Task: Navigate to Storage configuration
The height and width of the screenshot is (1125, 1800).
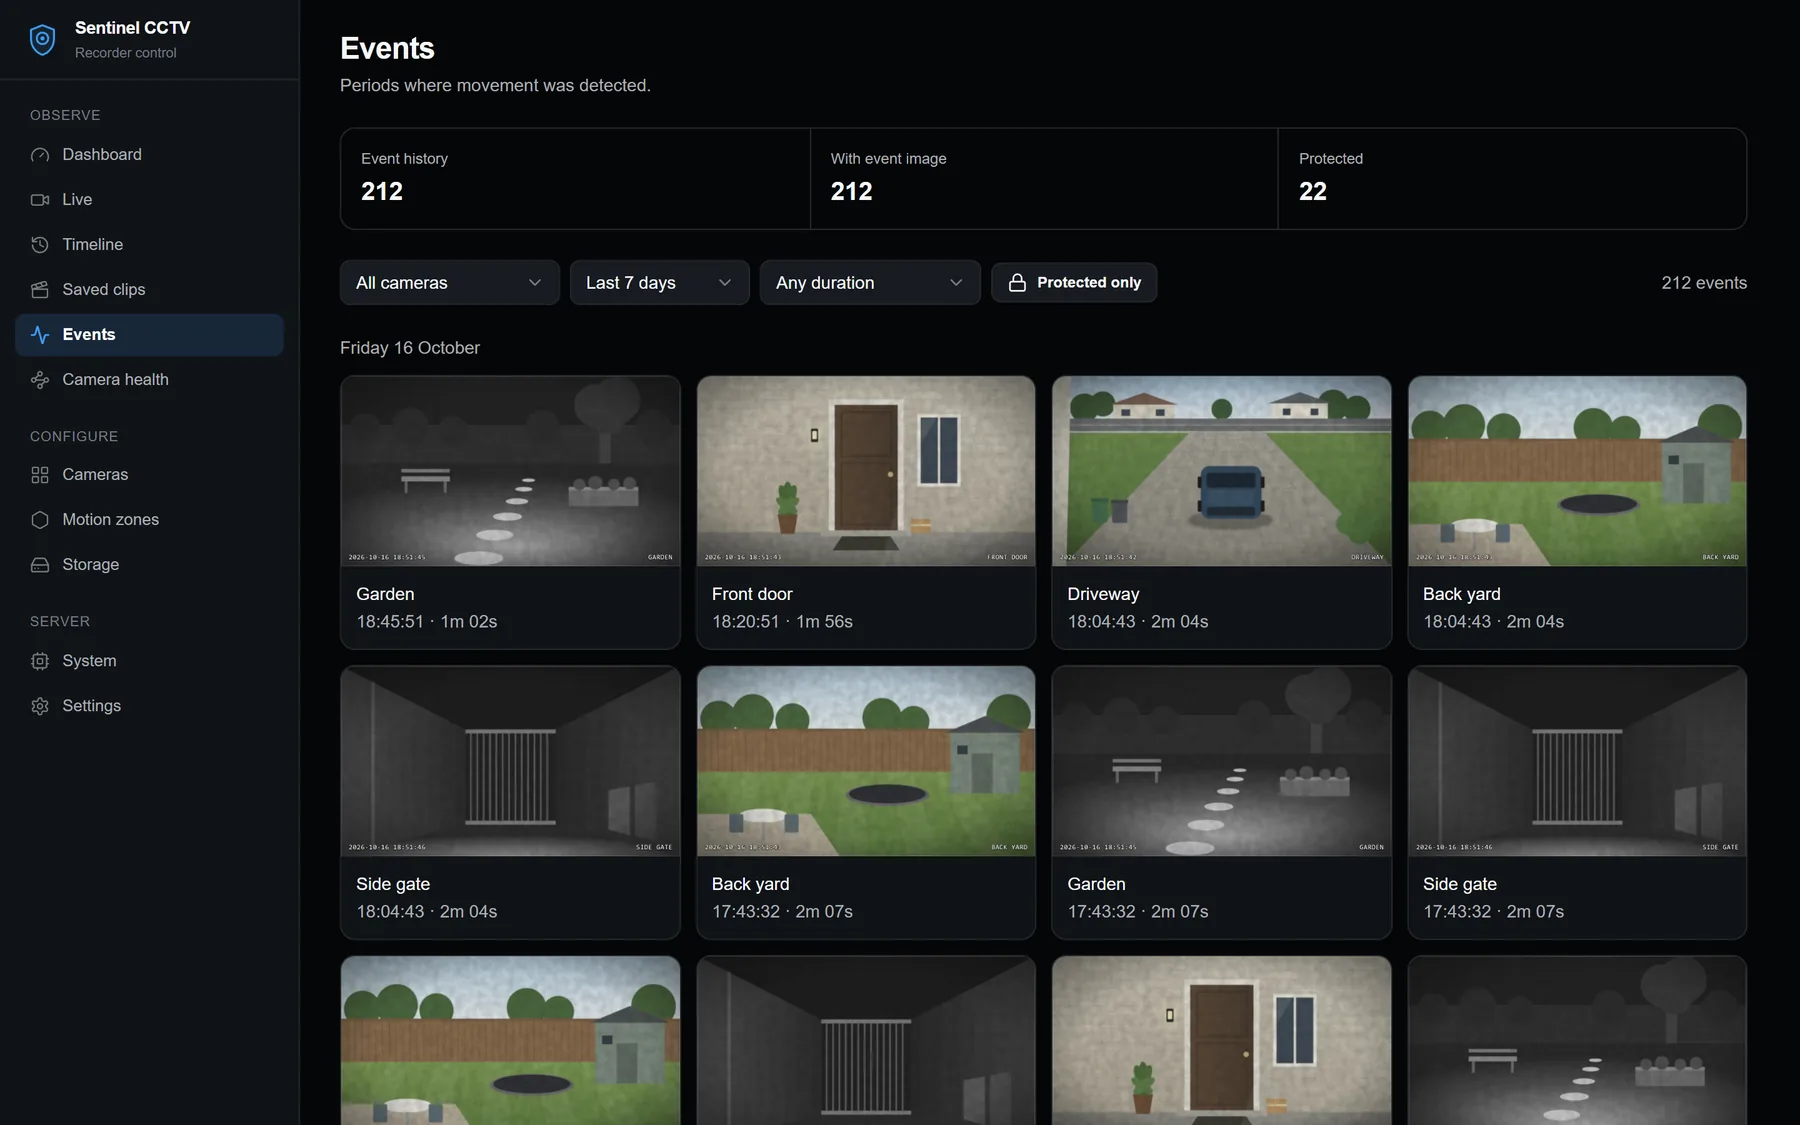Action: [149, 565]
